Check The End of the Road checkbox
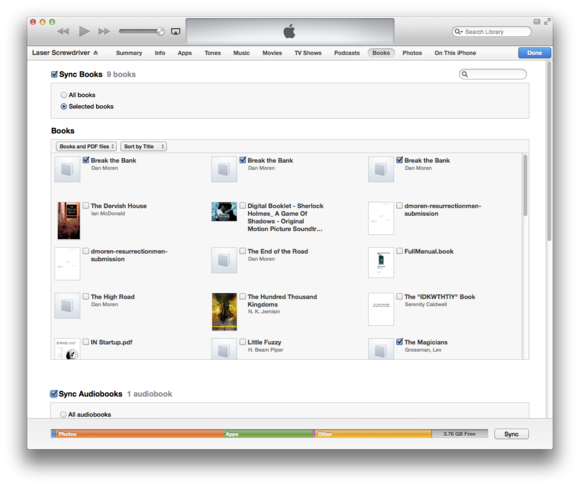The width and height of the screenshot is (580, 487). point(243,251)
